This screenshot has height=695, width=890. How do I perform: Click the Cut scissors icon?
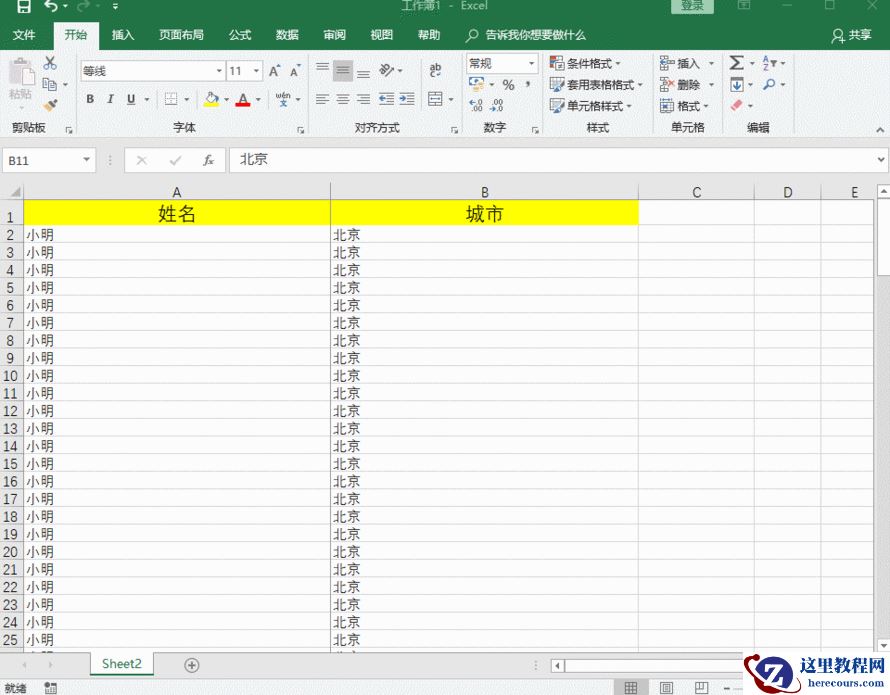point(50,62)
